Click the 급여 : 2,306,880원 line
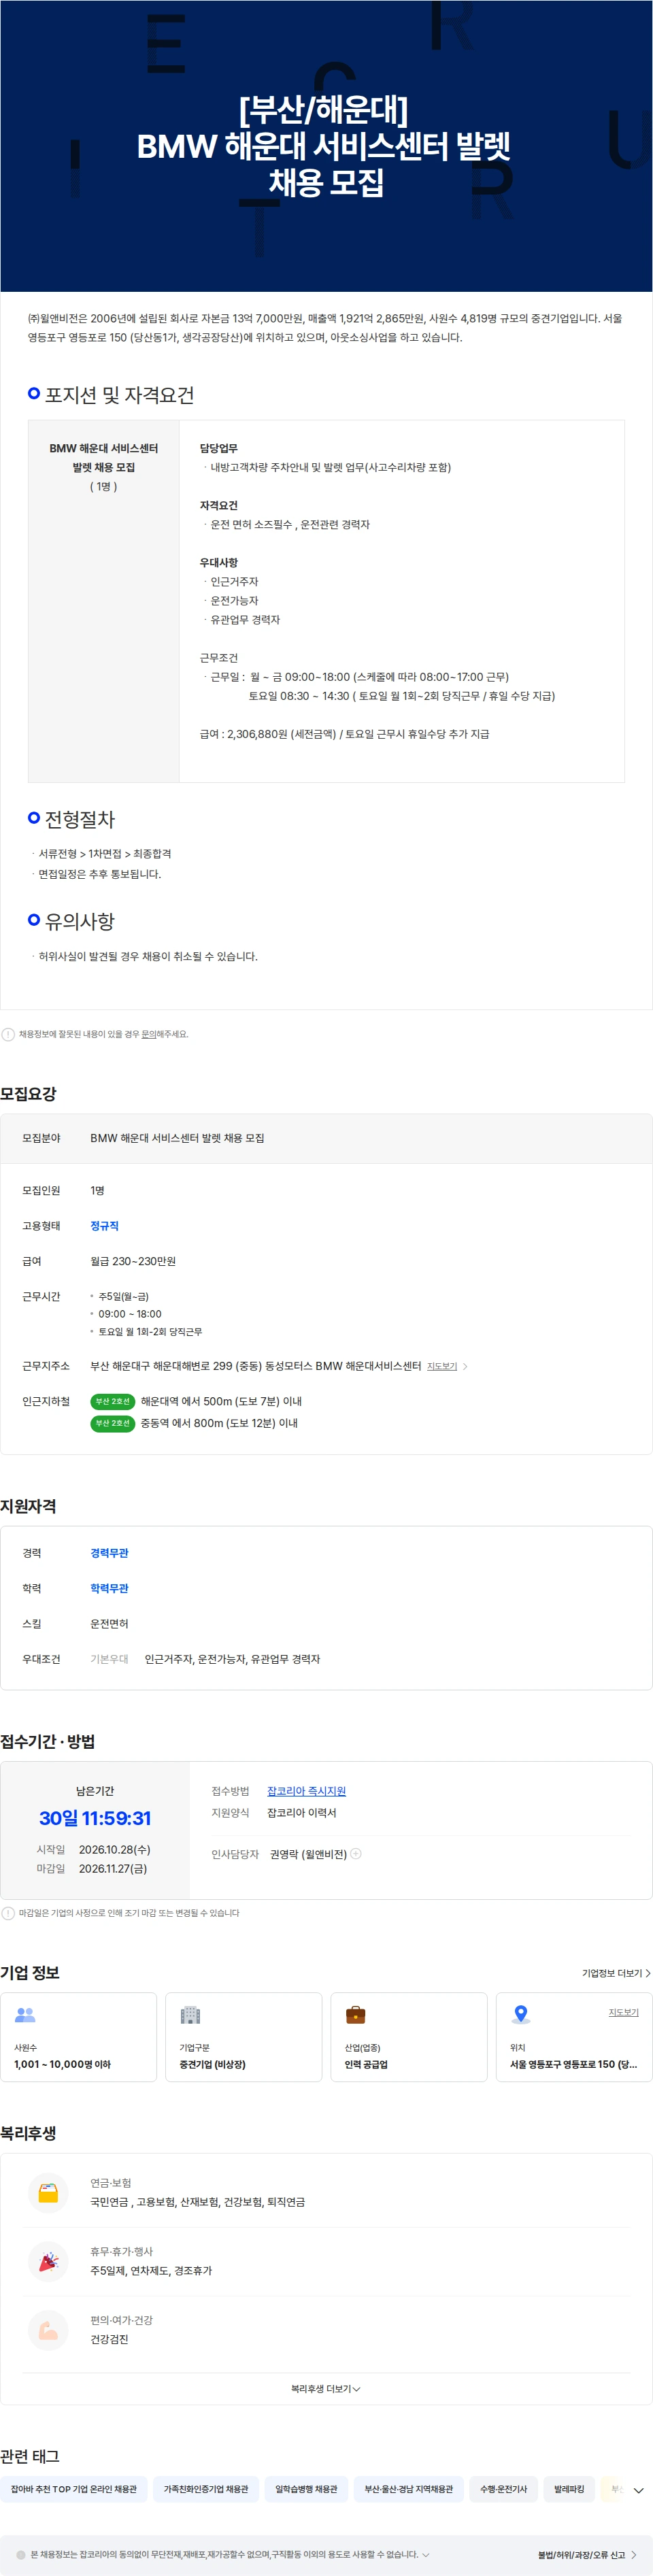 (344, 733)
